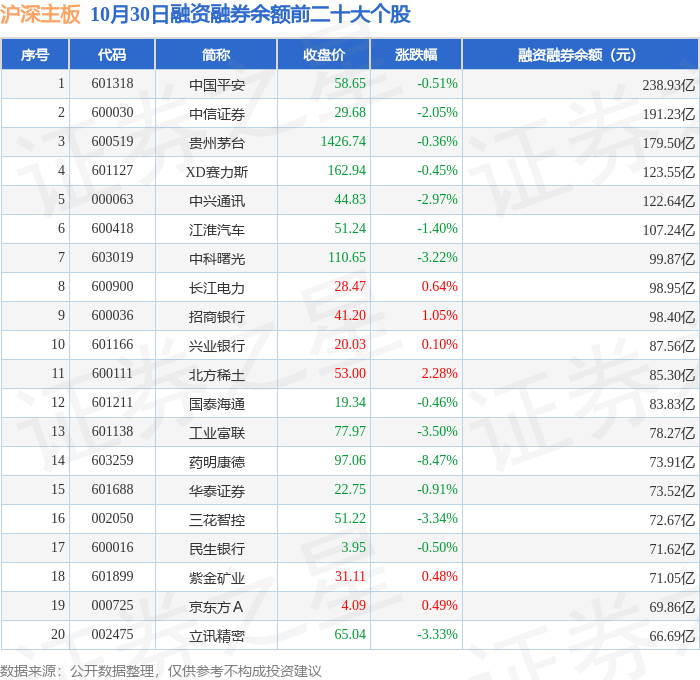Click stock name 京东方A

click(216, 607)
